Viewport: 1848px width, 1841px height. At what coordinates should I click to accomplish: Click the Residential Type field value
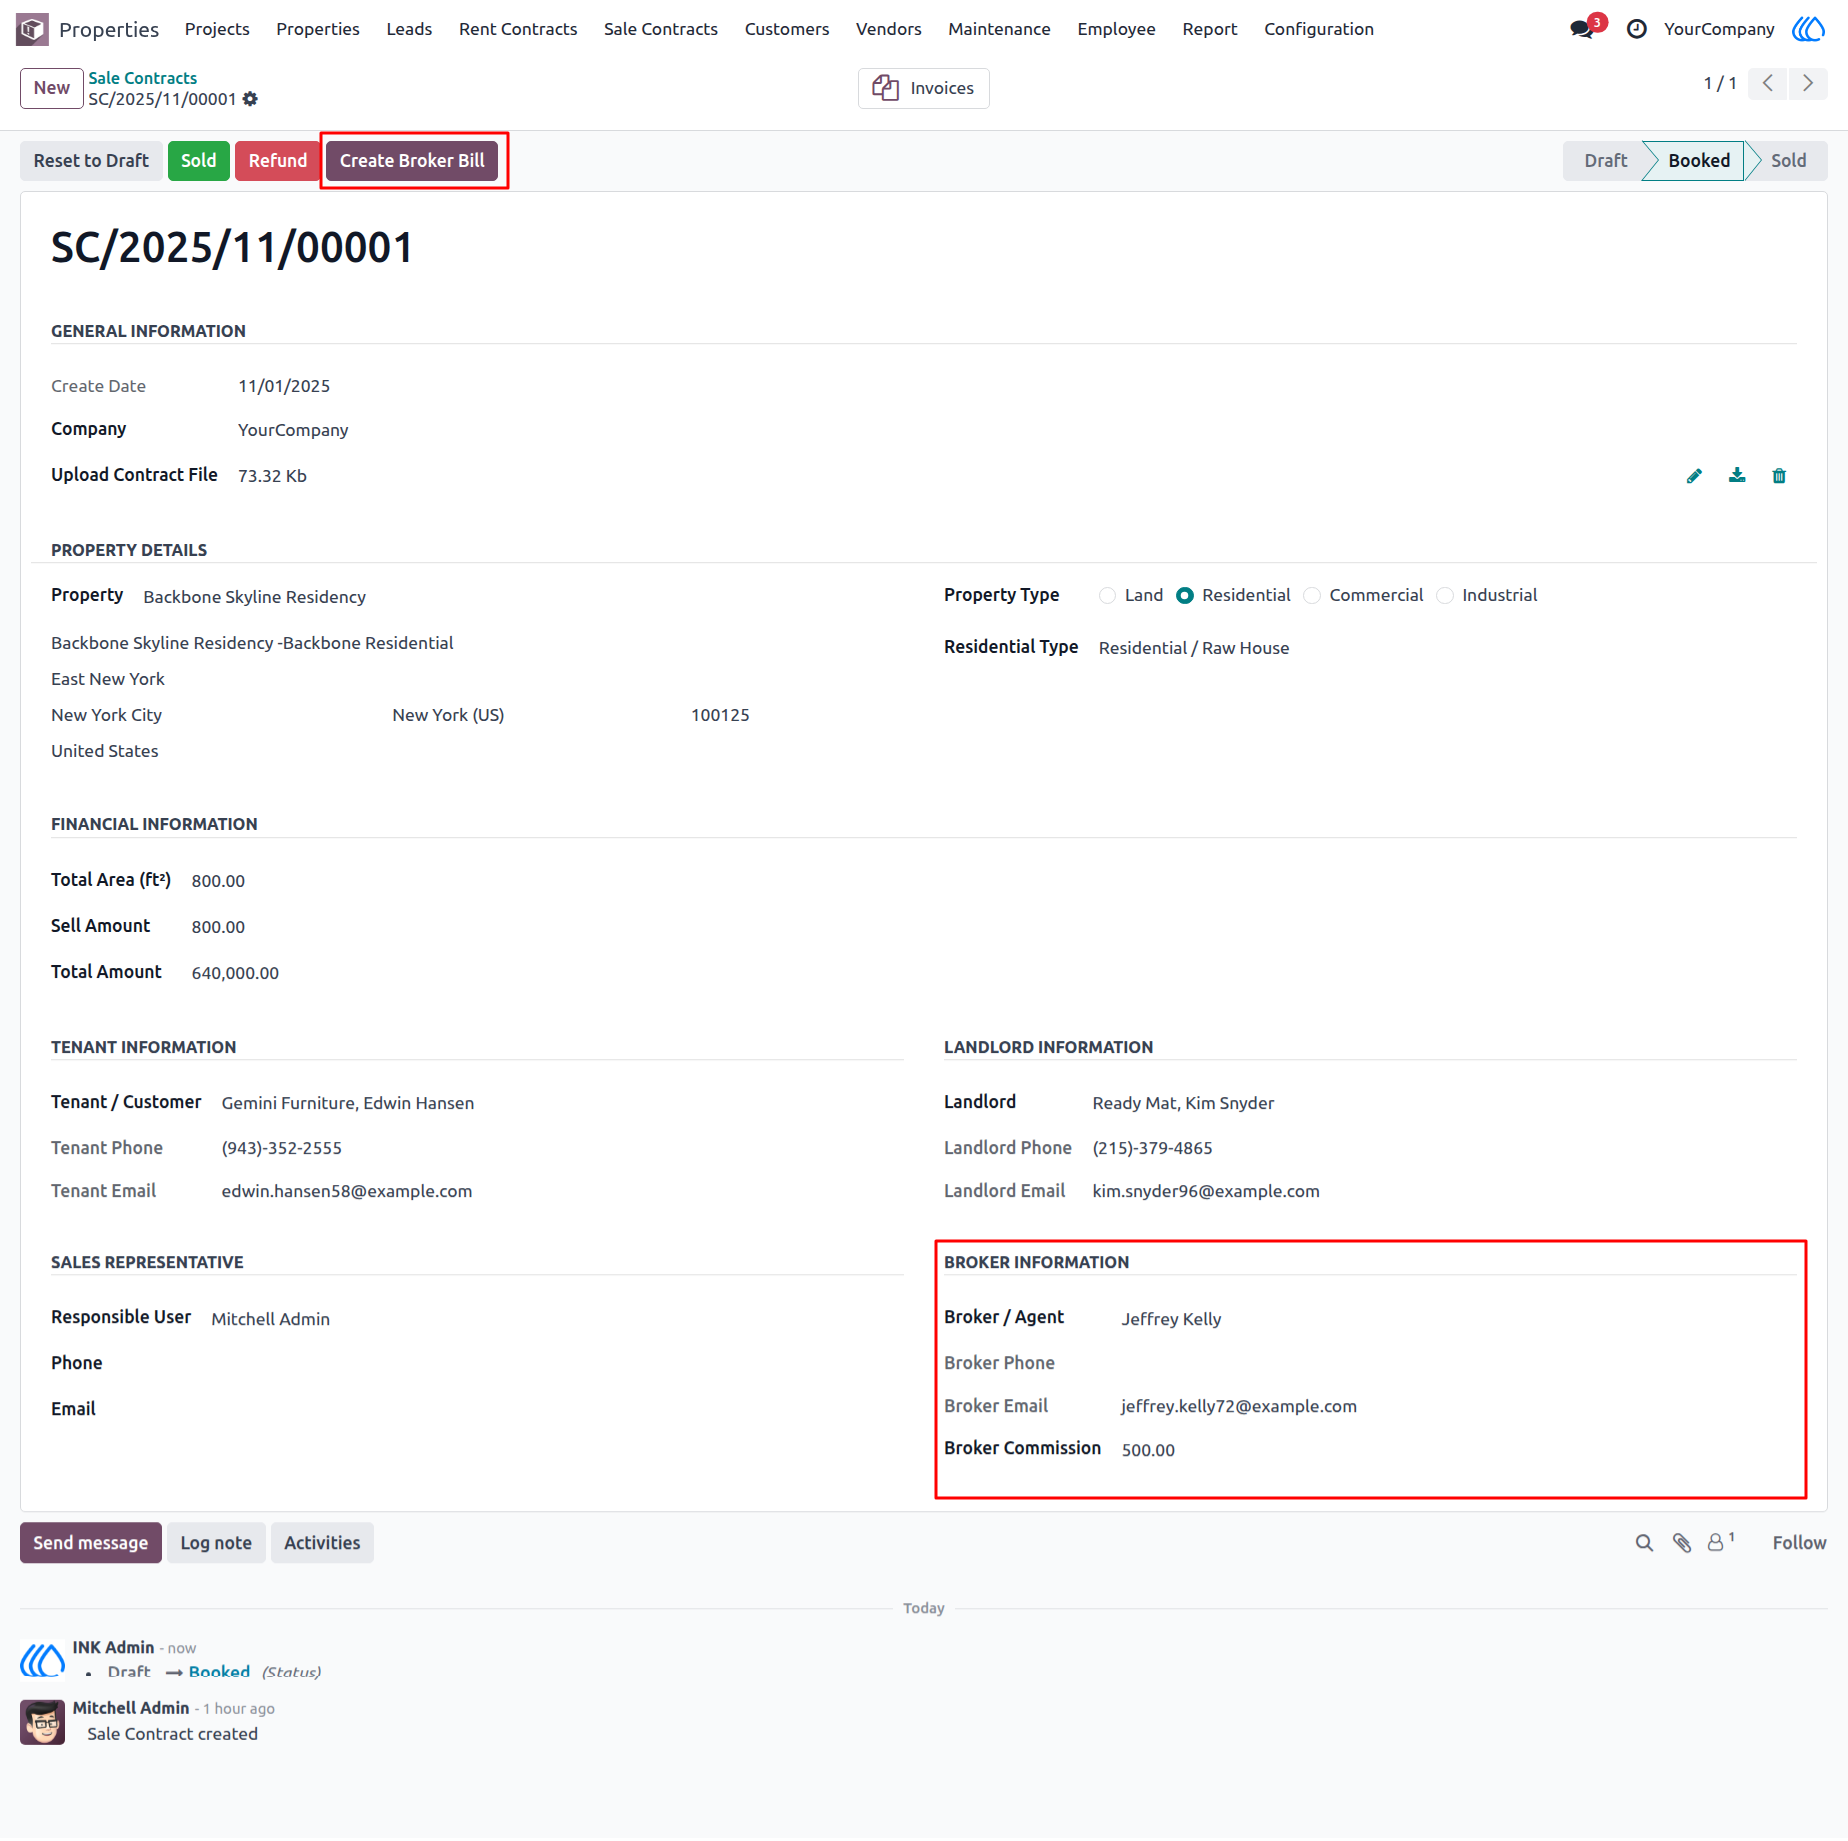click(1193, 648)
